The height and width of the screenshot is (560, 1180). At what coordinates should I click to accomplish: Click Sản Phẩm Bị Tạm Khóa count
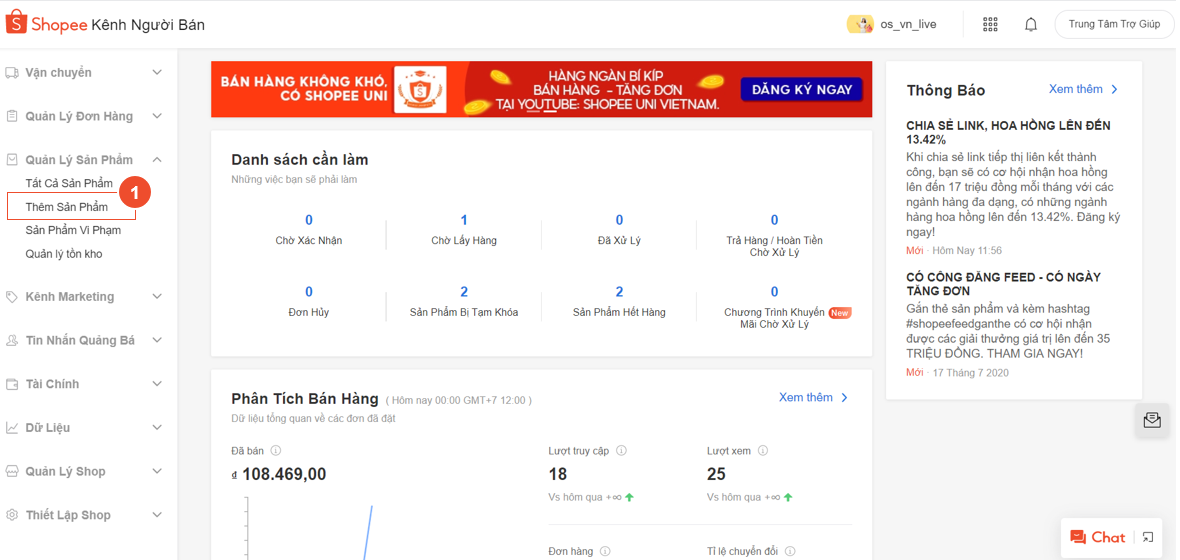click(x=464, y=292)
